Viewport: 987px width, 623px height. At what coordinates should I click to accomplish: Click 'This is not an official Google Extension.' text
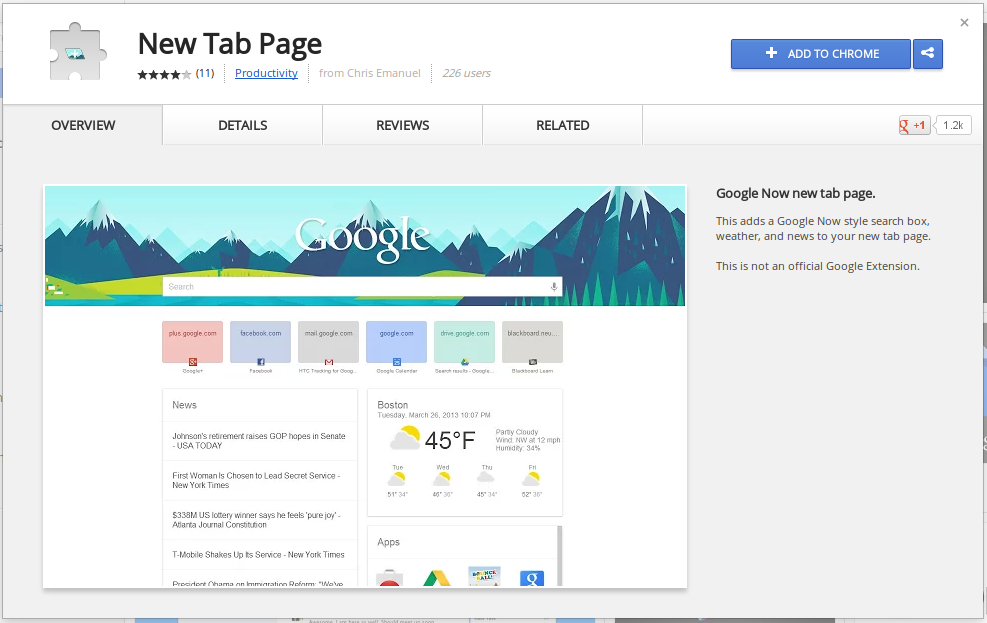pyautogui.click(x=818, y=266)
